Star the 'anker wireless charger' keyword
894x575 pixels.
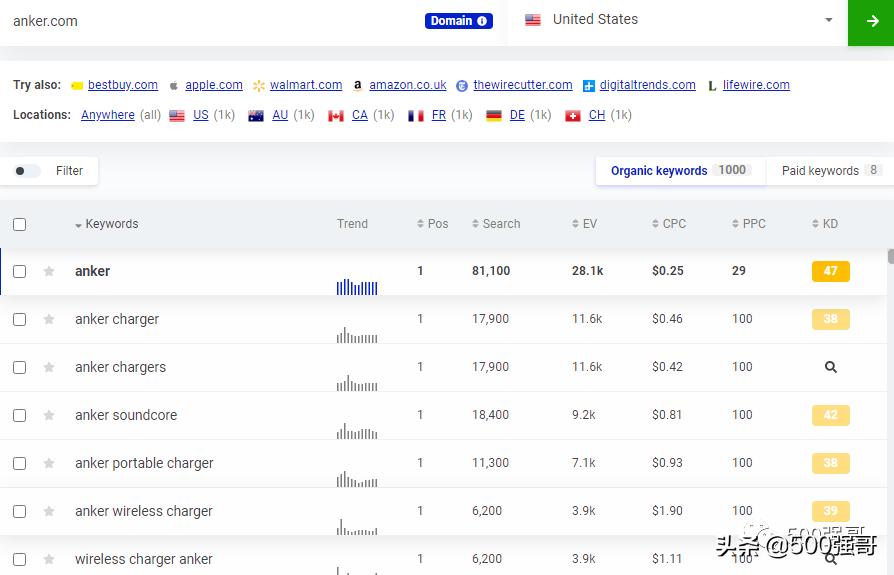point(49,511)
